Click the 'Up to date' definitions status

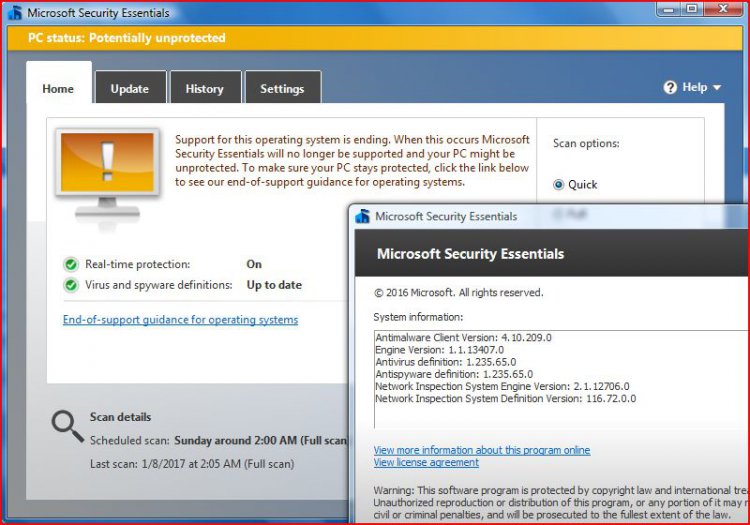[274, 285]
